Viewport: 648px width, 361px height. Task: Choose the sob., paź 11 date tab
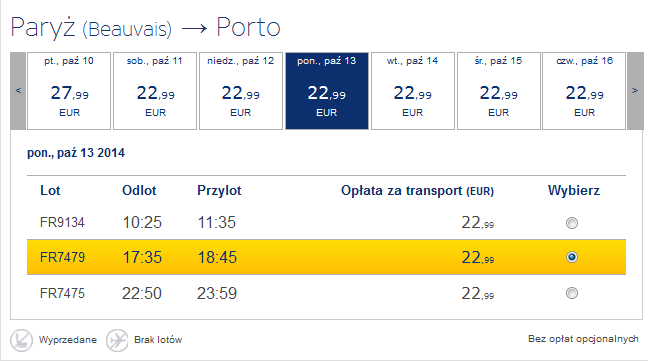[155, 91]
